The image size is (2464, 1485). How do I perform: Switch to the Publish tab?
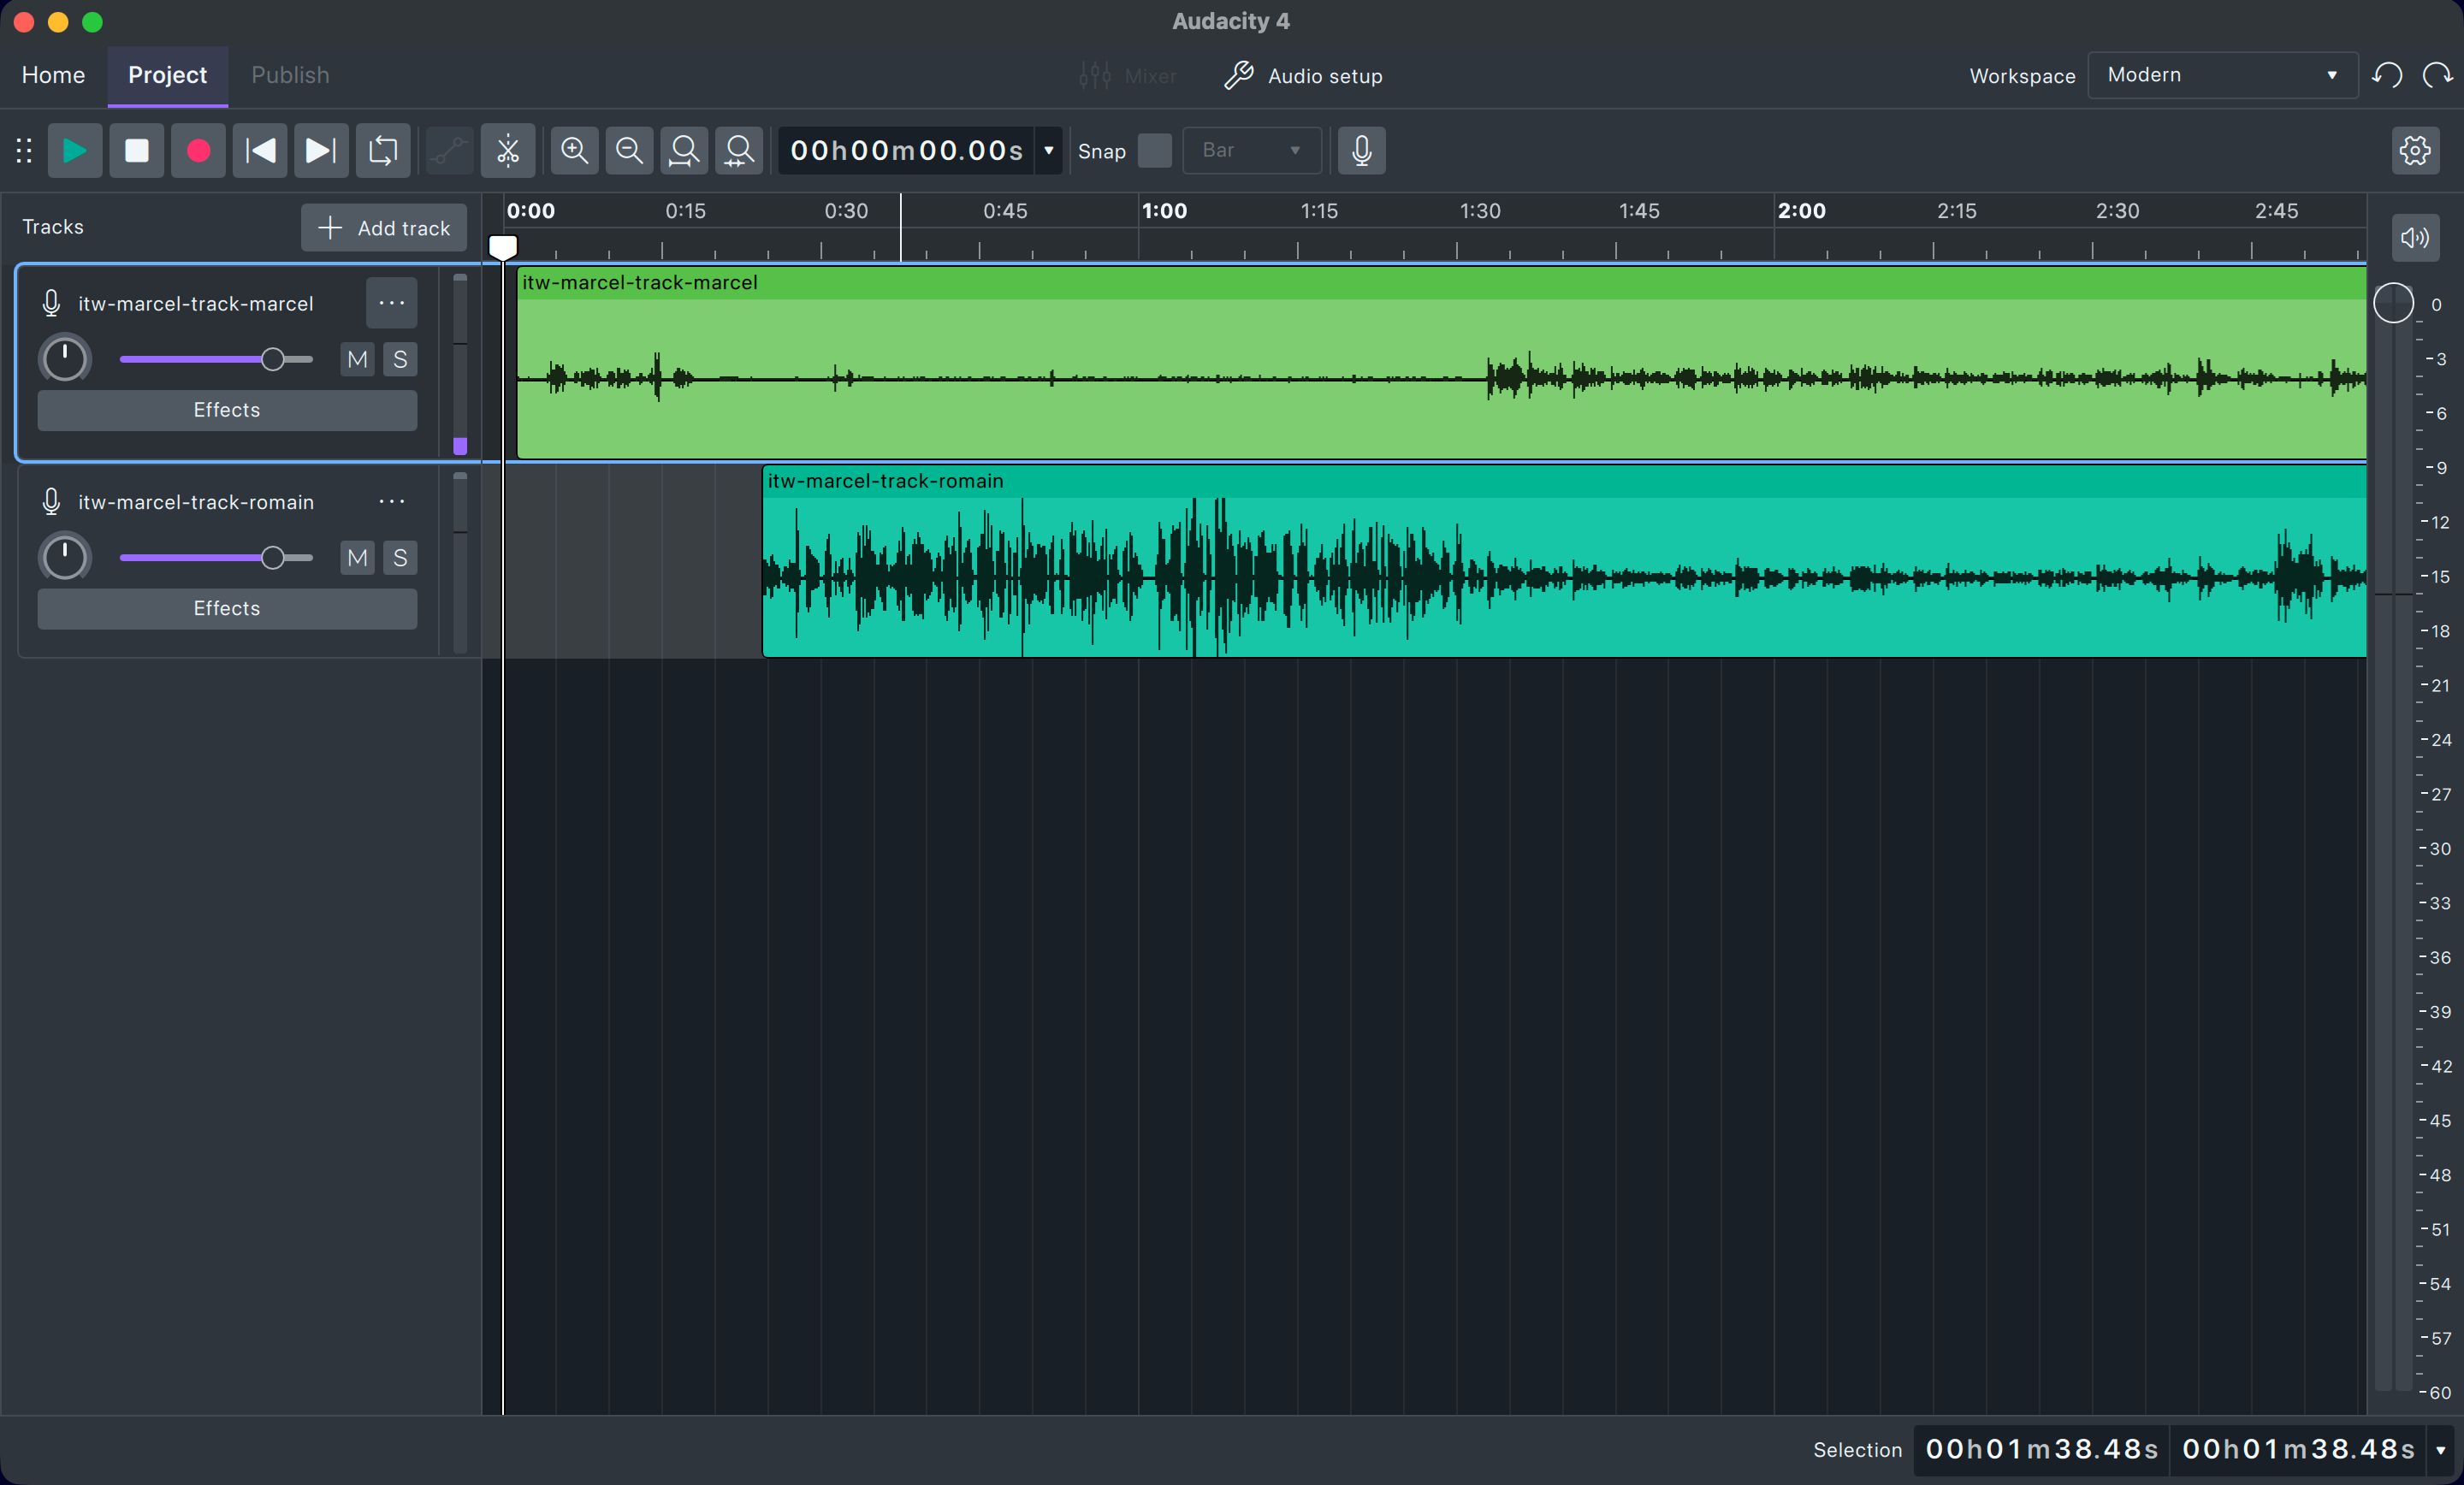click(x=289, y=75)
